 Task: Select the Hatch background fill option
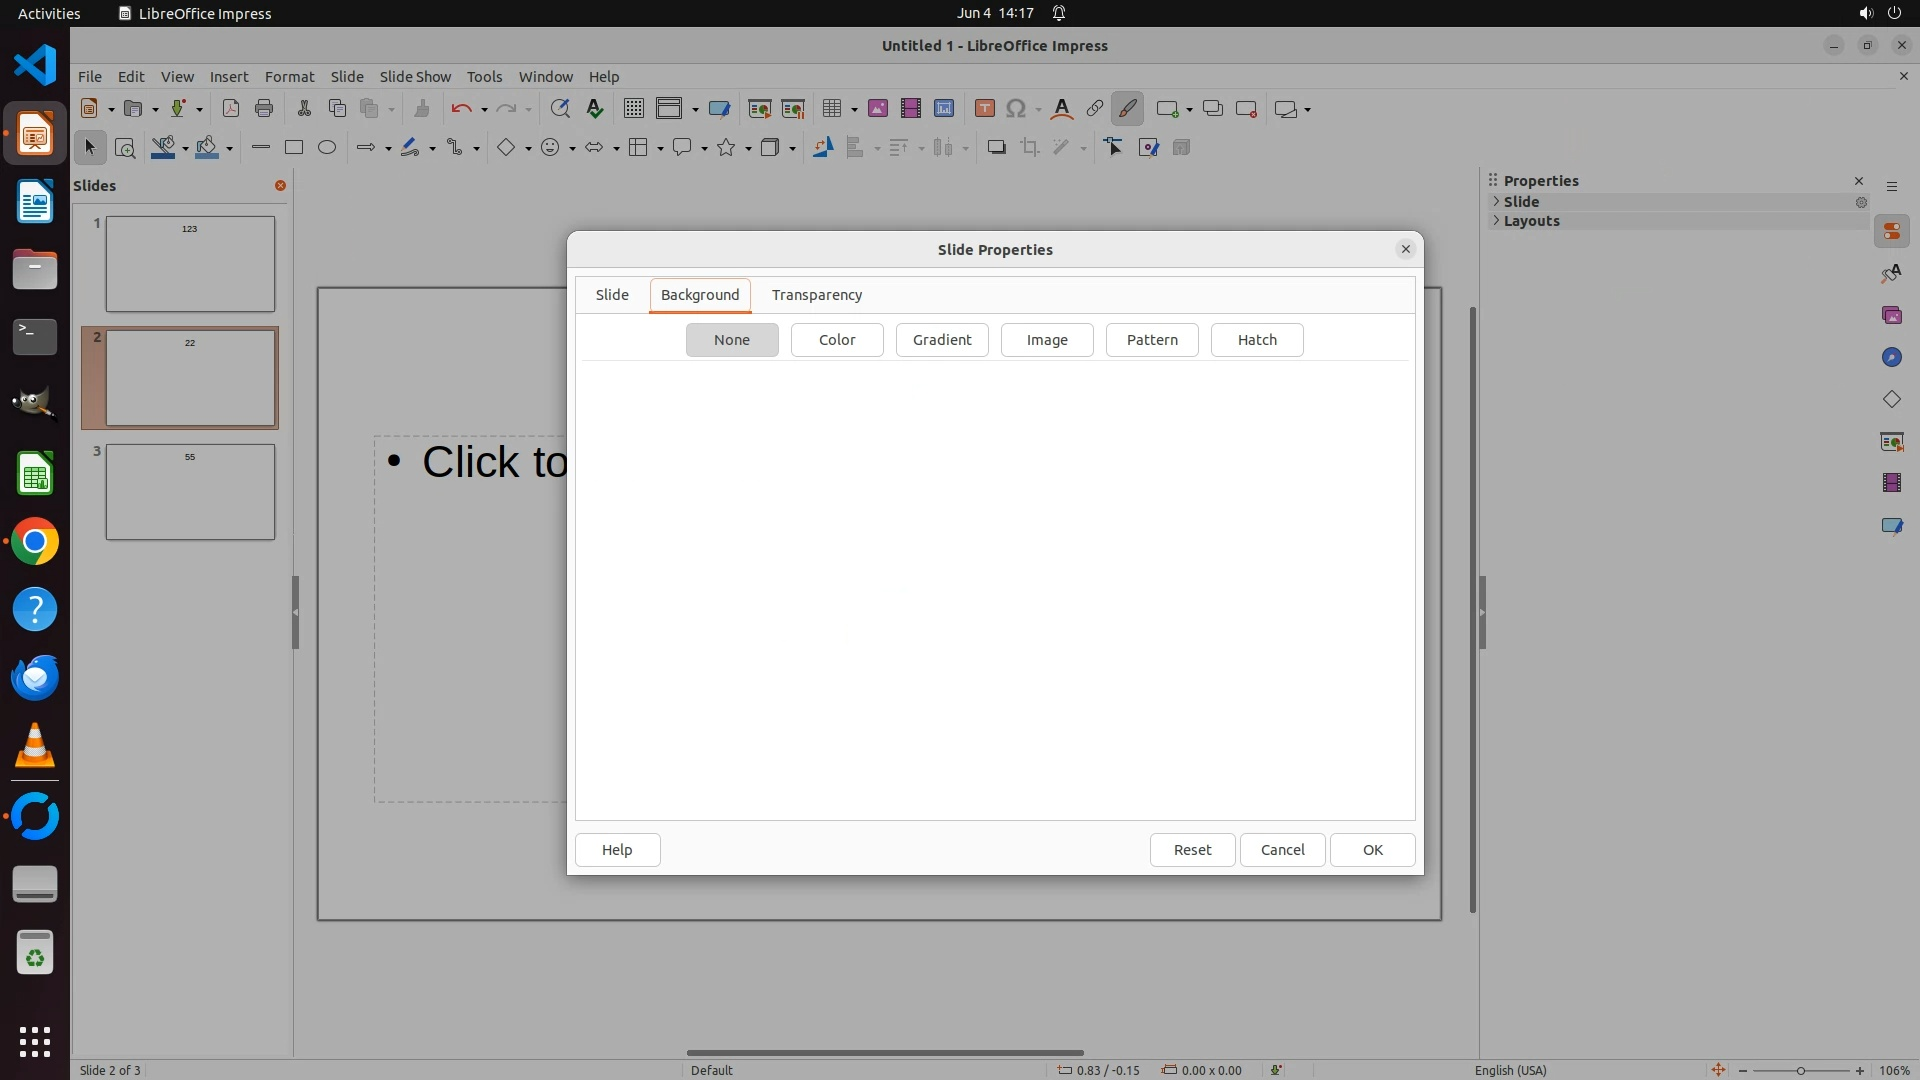tap(1256, 340)
